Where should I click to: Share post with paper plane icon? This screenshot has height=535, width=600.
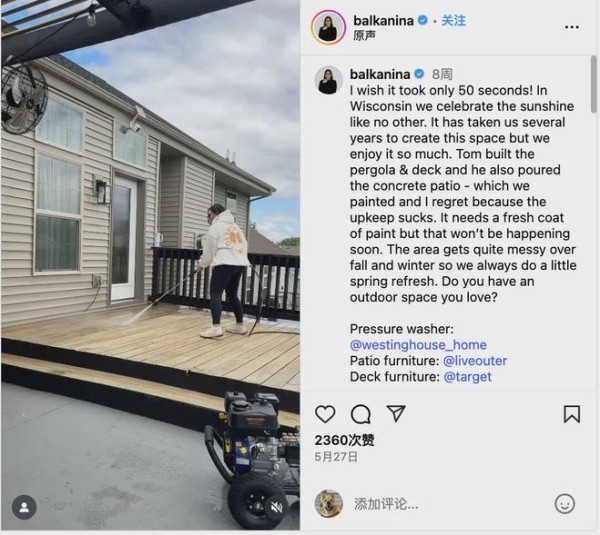coord(396,414)
